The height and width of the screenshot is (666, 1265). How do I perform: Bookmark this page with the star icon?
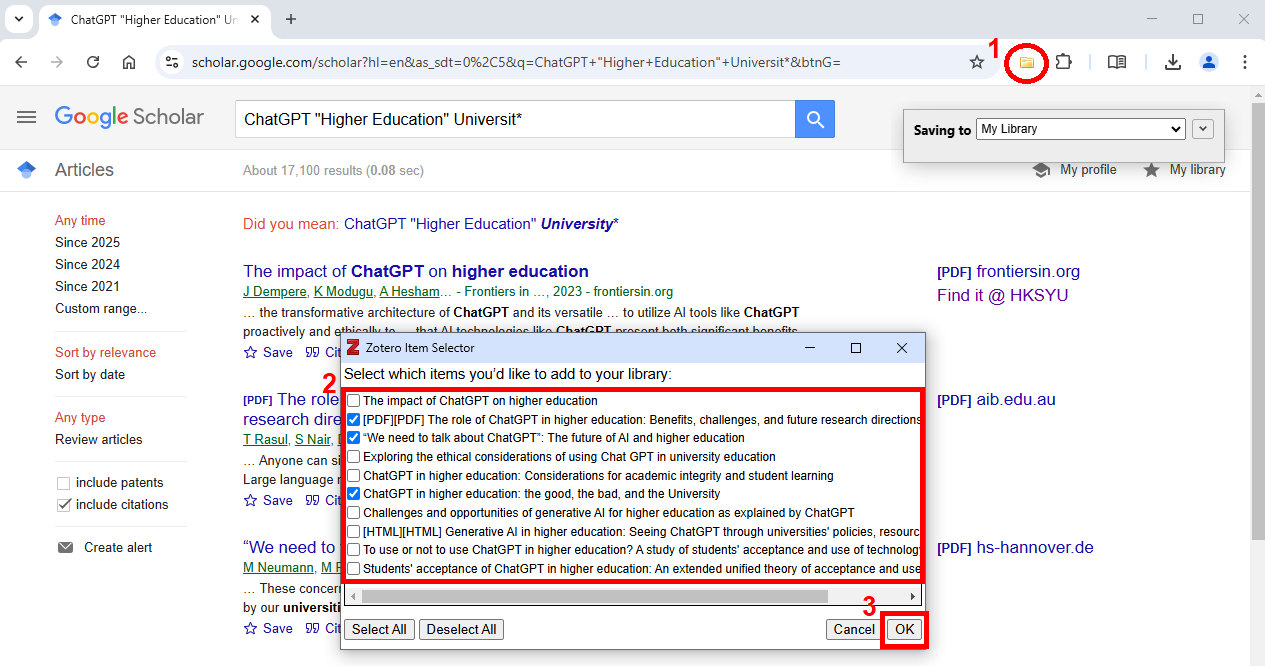(x=977, y=62)
